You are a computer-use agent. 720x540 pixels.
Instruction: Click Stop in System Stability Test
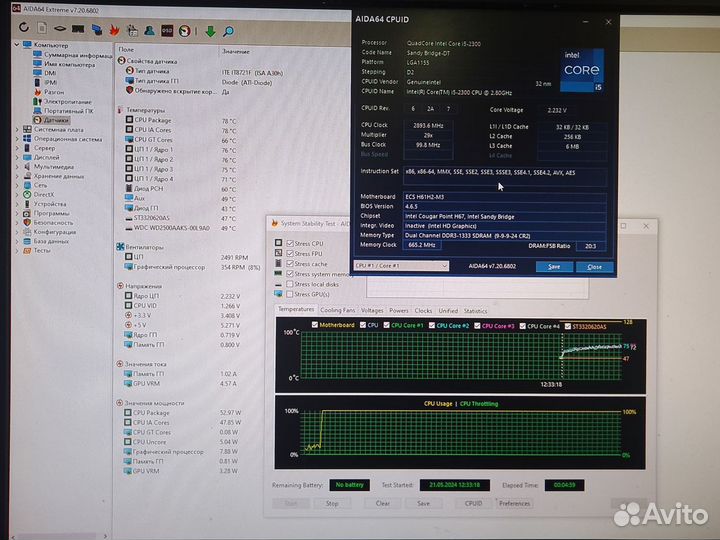click(x=332, y=504)
